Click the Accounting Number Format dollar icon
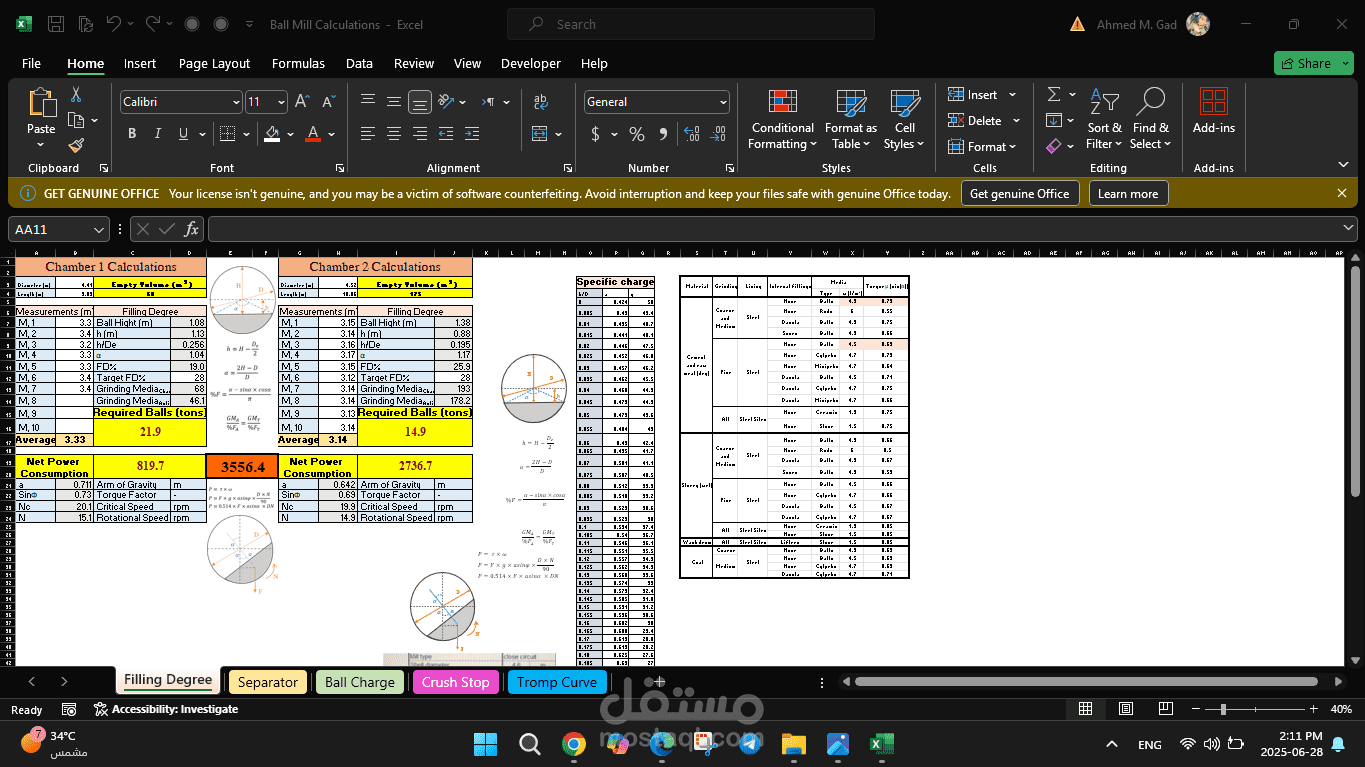 (x=596, y=134)
